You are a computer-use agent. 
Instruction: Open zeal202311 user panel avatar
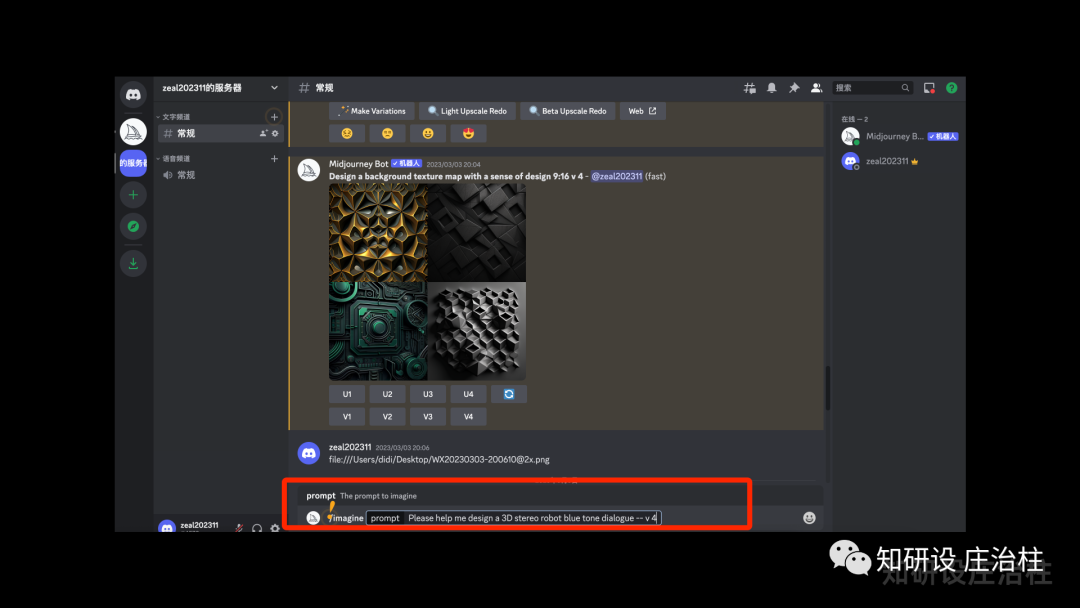pyautogui.click(x=167, y=527)
